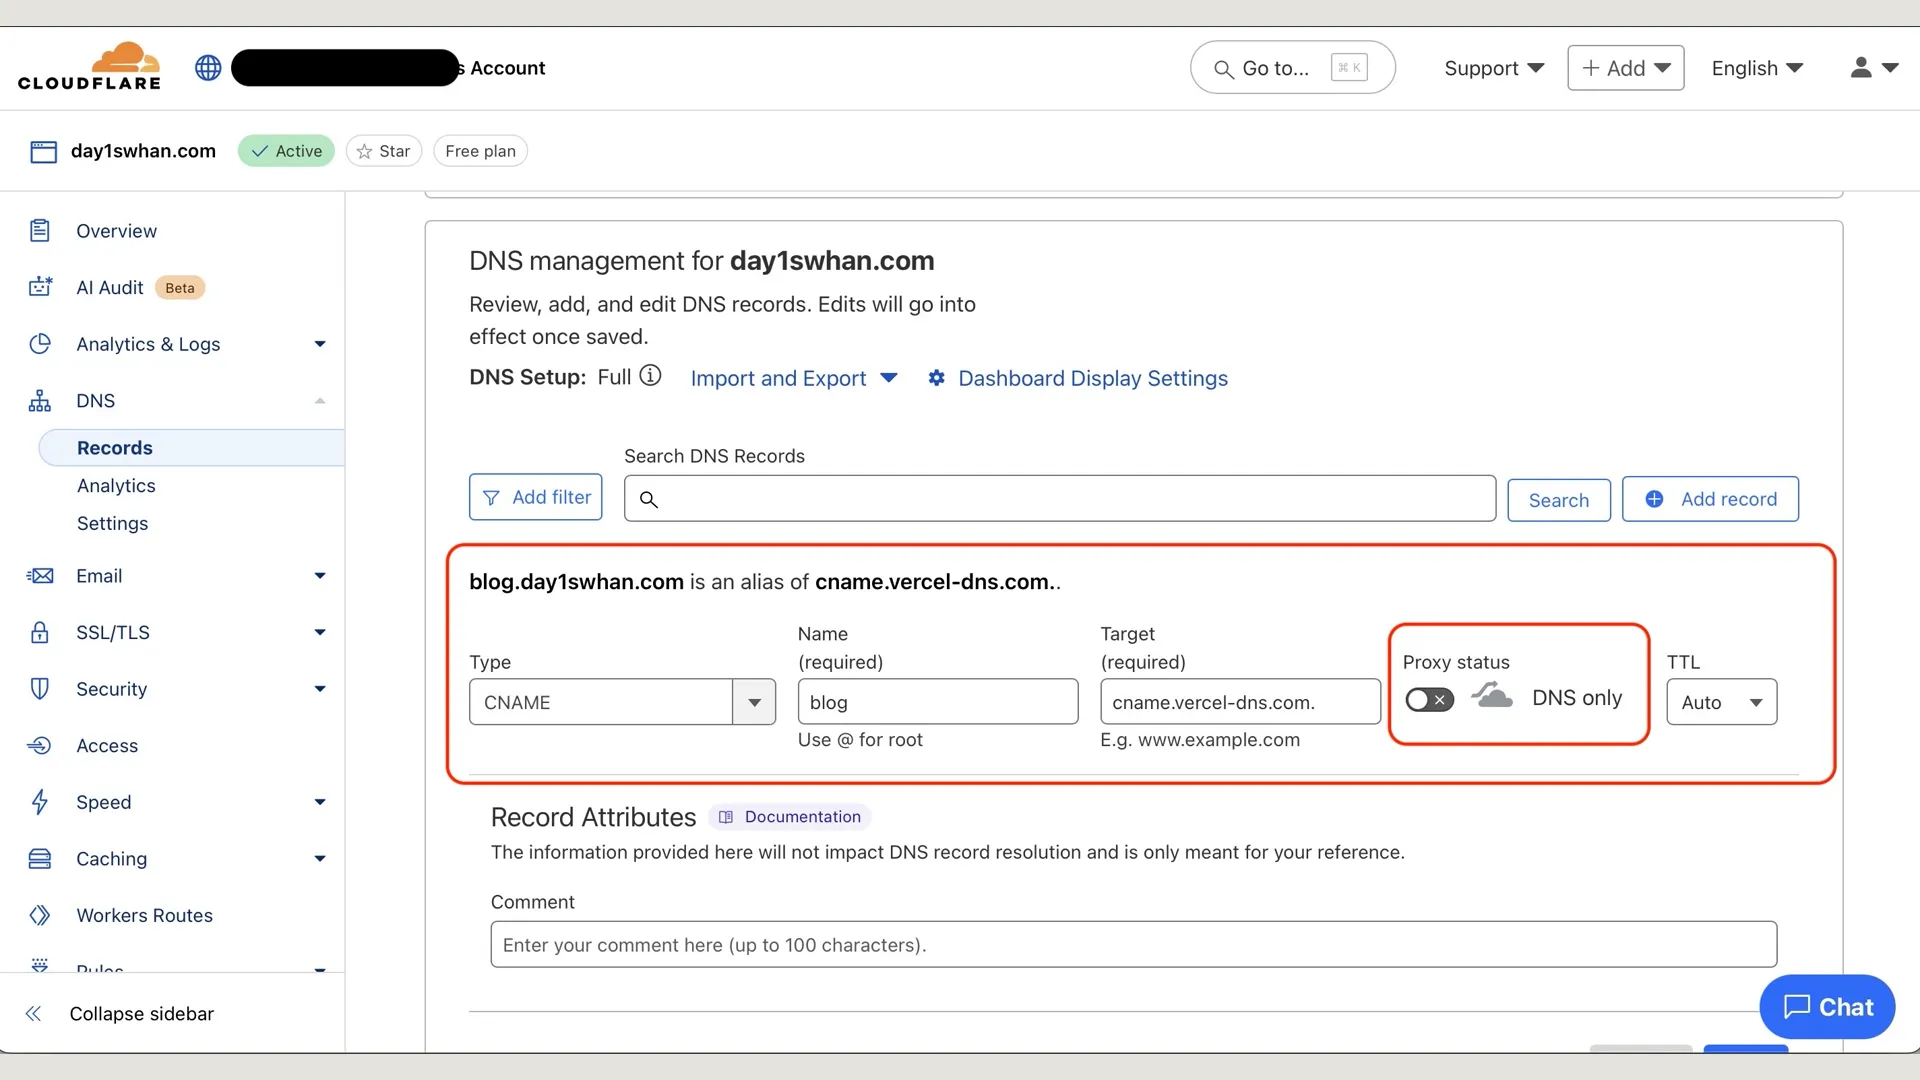Image resolution: width=1920 pixels, height=1080 pixels.
Task: Open the TTL Auto dropdown
Action: point(1721,702)
